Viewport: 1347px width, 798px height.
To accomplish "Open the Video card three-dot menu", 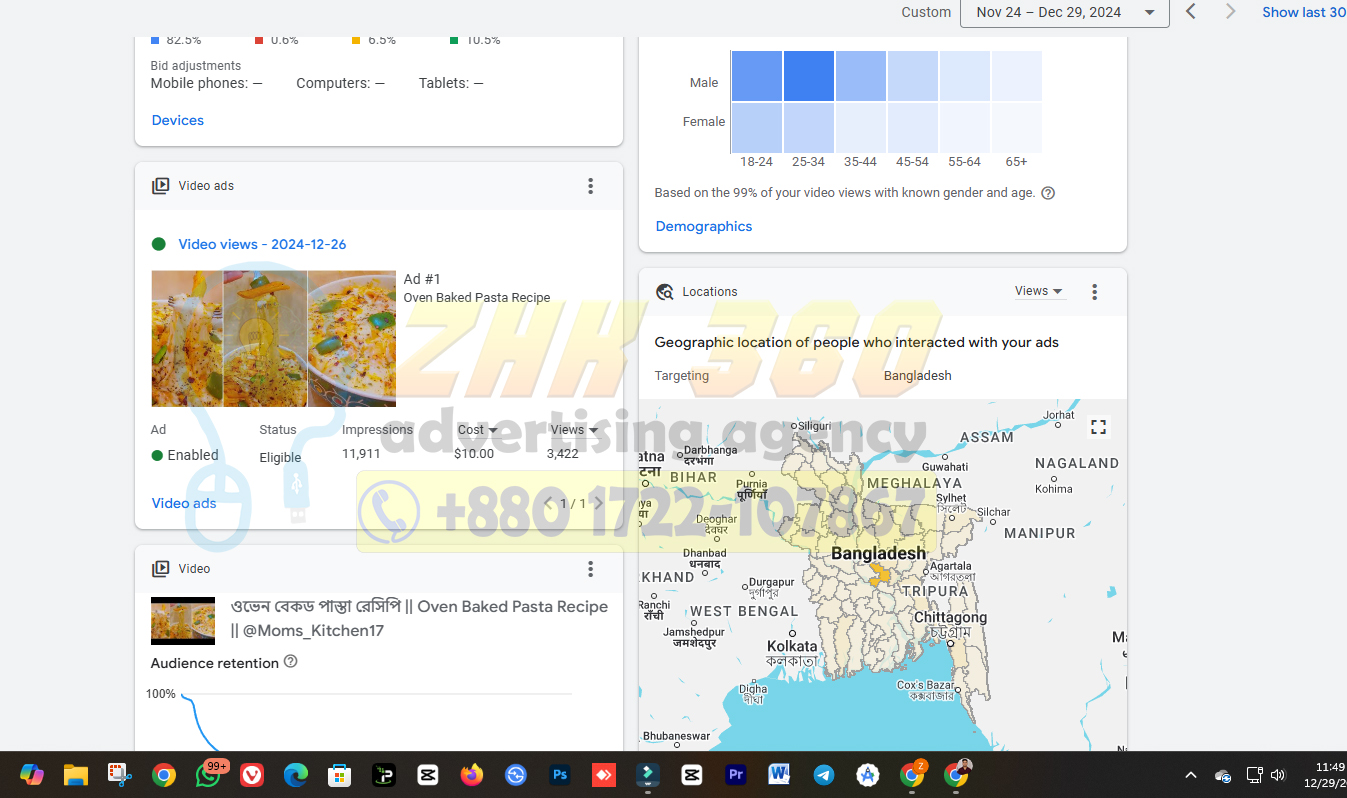I will (x=590, y=569).
